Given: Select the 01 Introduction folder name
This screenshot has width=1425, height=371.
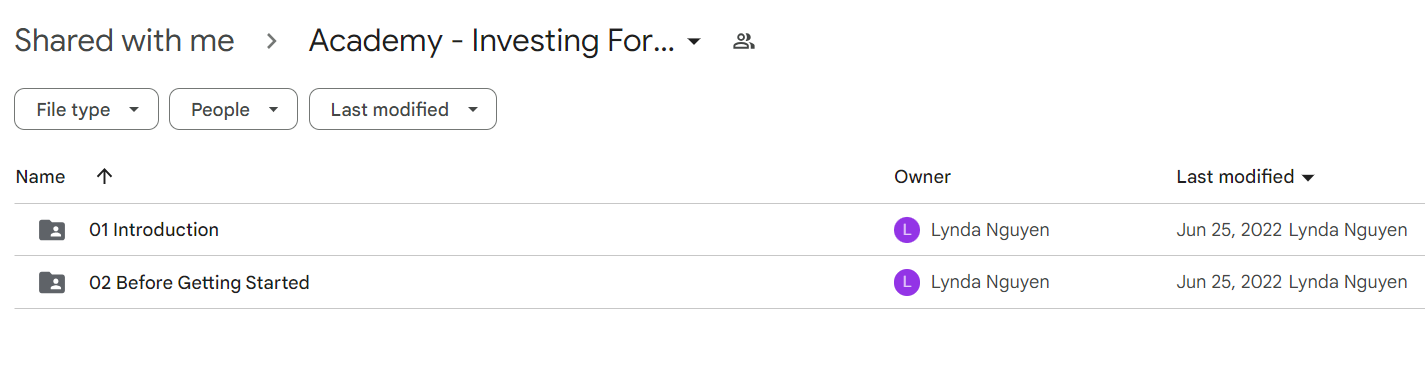Looking at the screenshot, I should tap(154, 230).
